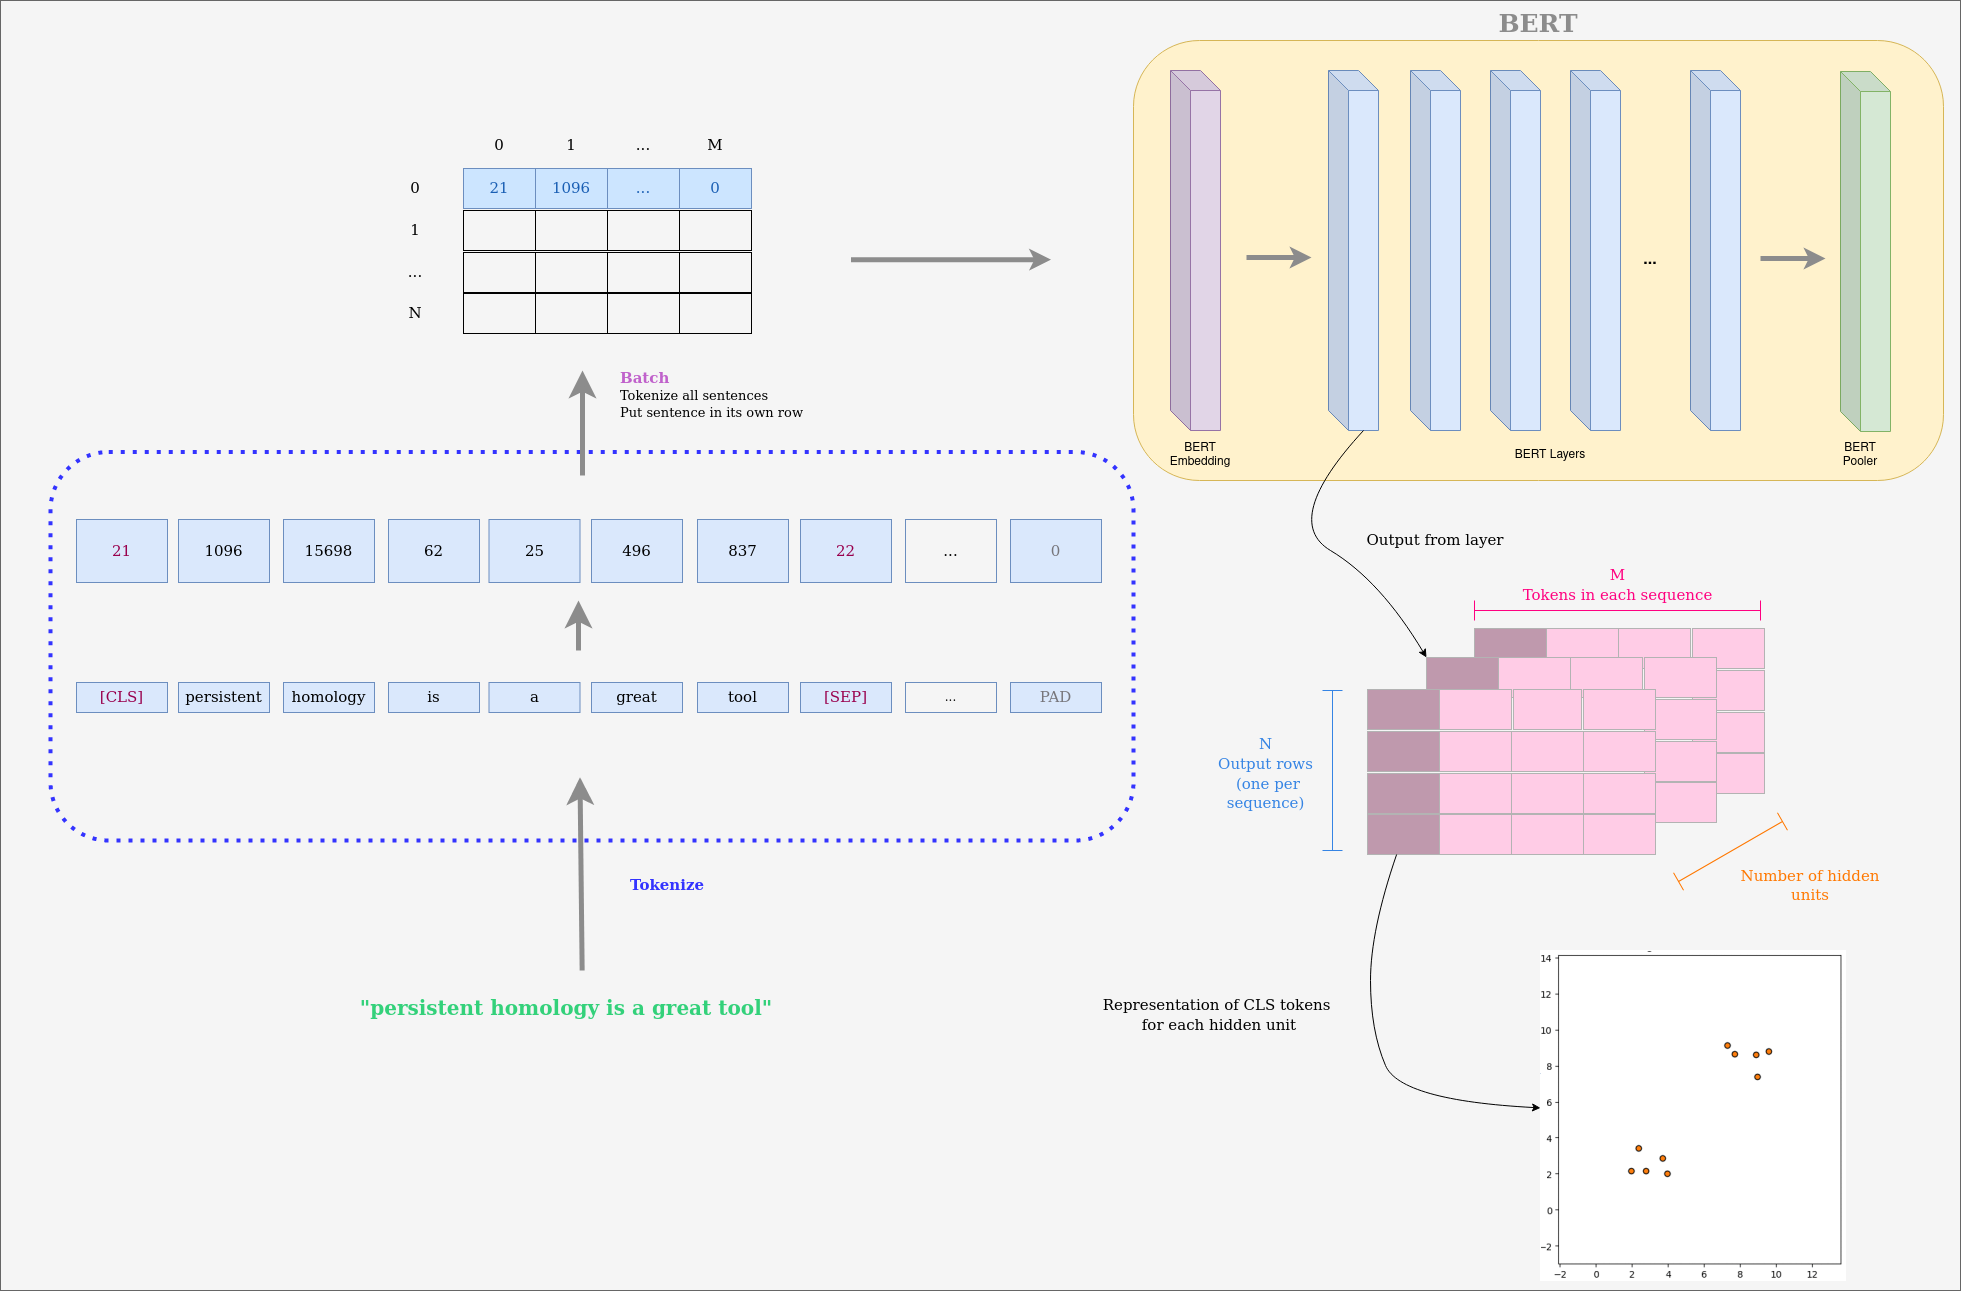
Task: Click the BERT title heading
Action: 1537,23
